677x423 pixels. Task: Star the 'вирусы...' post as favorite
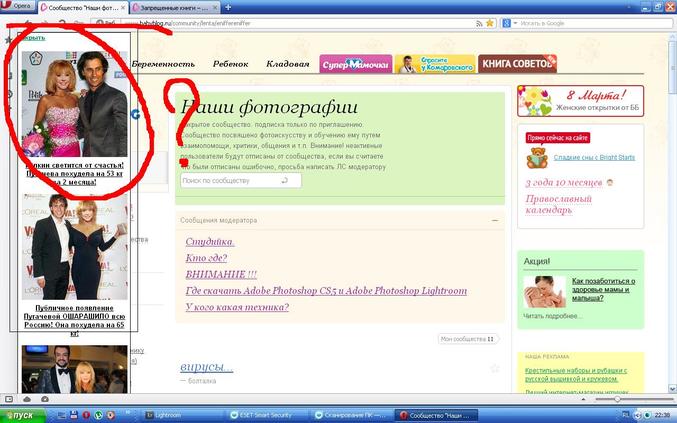tap(494, 368)
